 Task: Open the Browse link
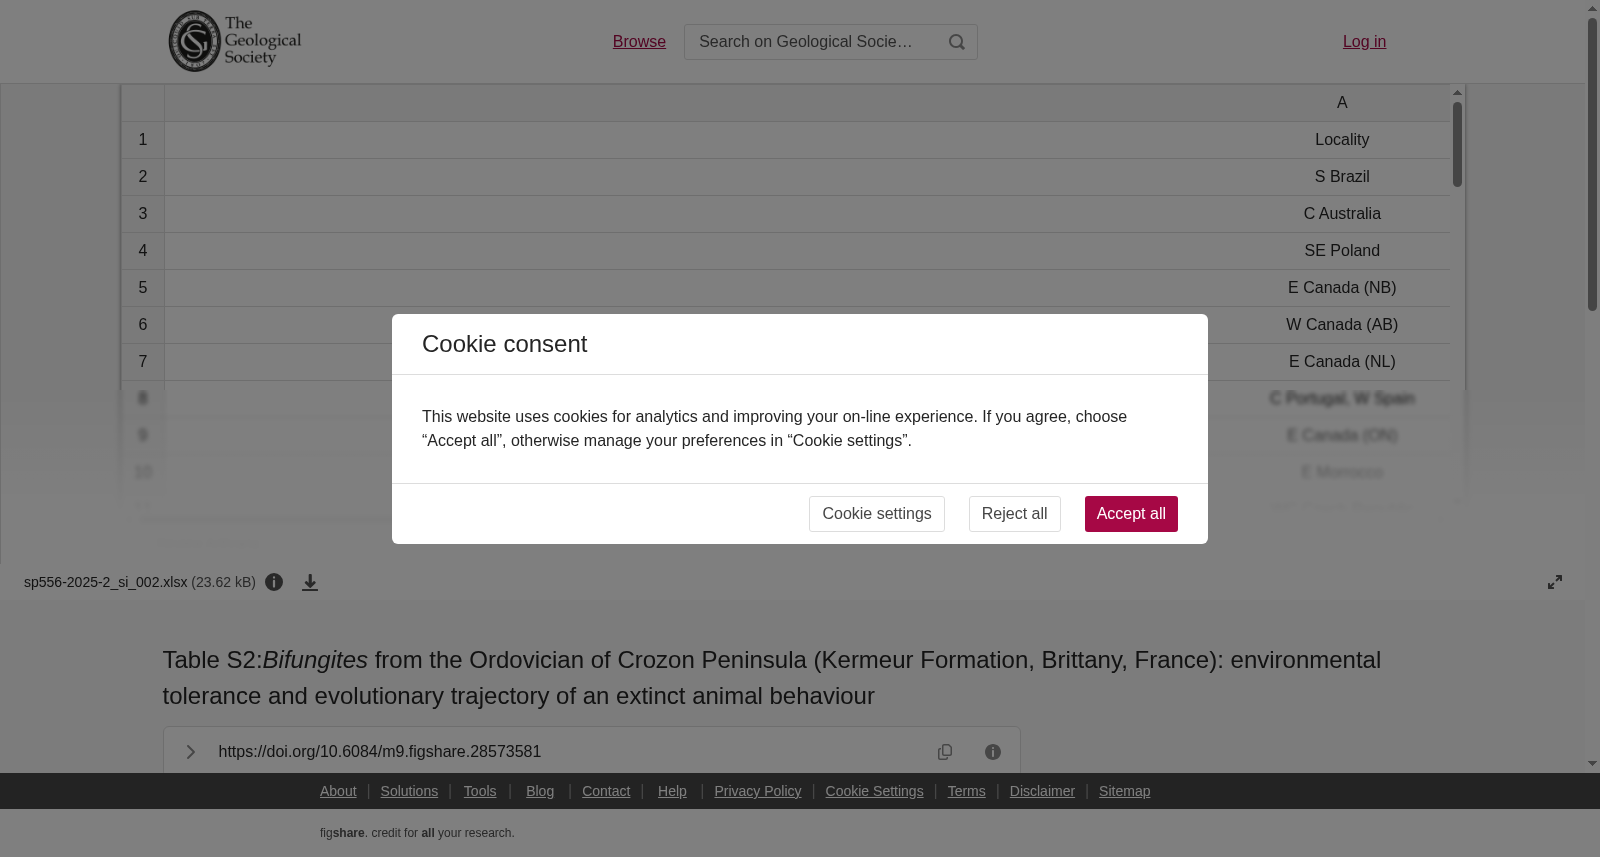(639, 42)
